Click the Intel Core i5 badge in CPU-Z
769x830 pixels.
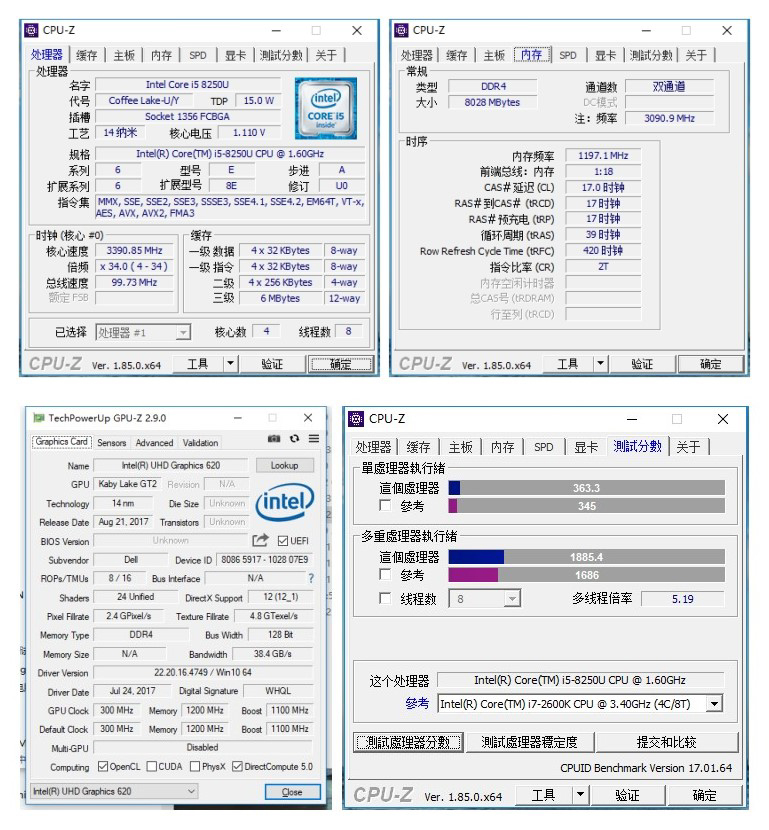coord(325,109)
